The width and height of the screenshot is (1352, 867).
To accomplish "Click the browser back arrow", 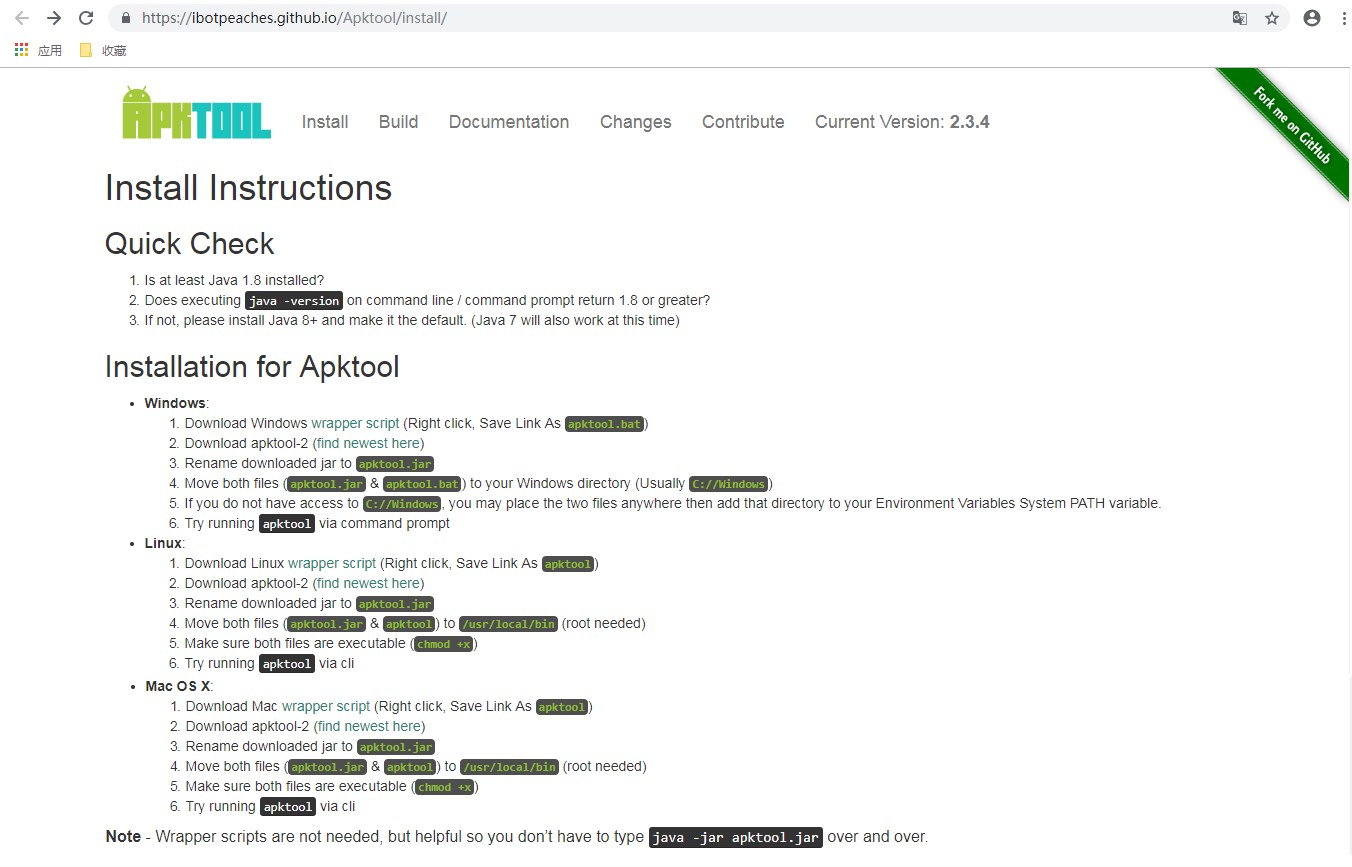I will point(22,18).
